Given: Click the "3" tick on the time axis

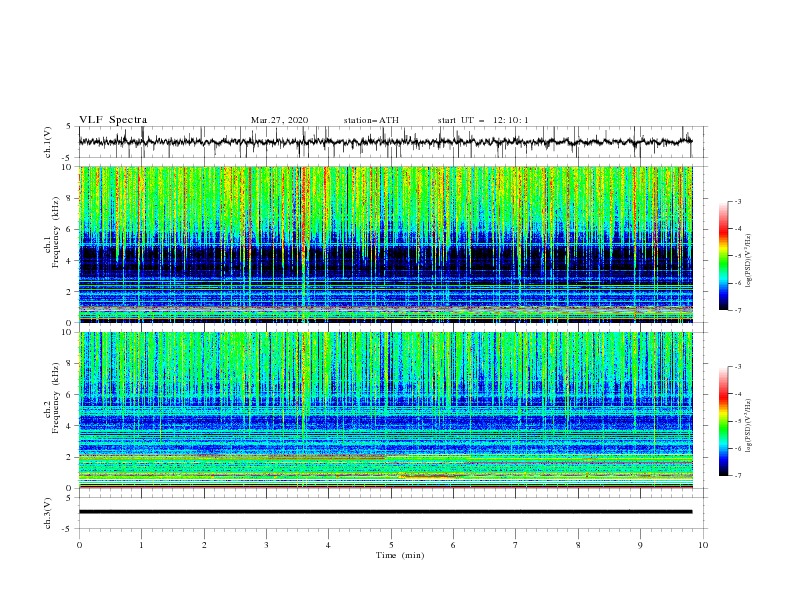Looking at the screenshot, I should (266, 545).
